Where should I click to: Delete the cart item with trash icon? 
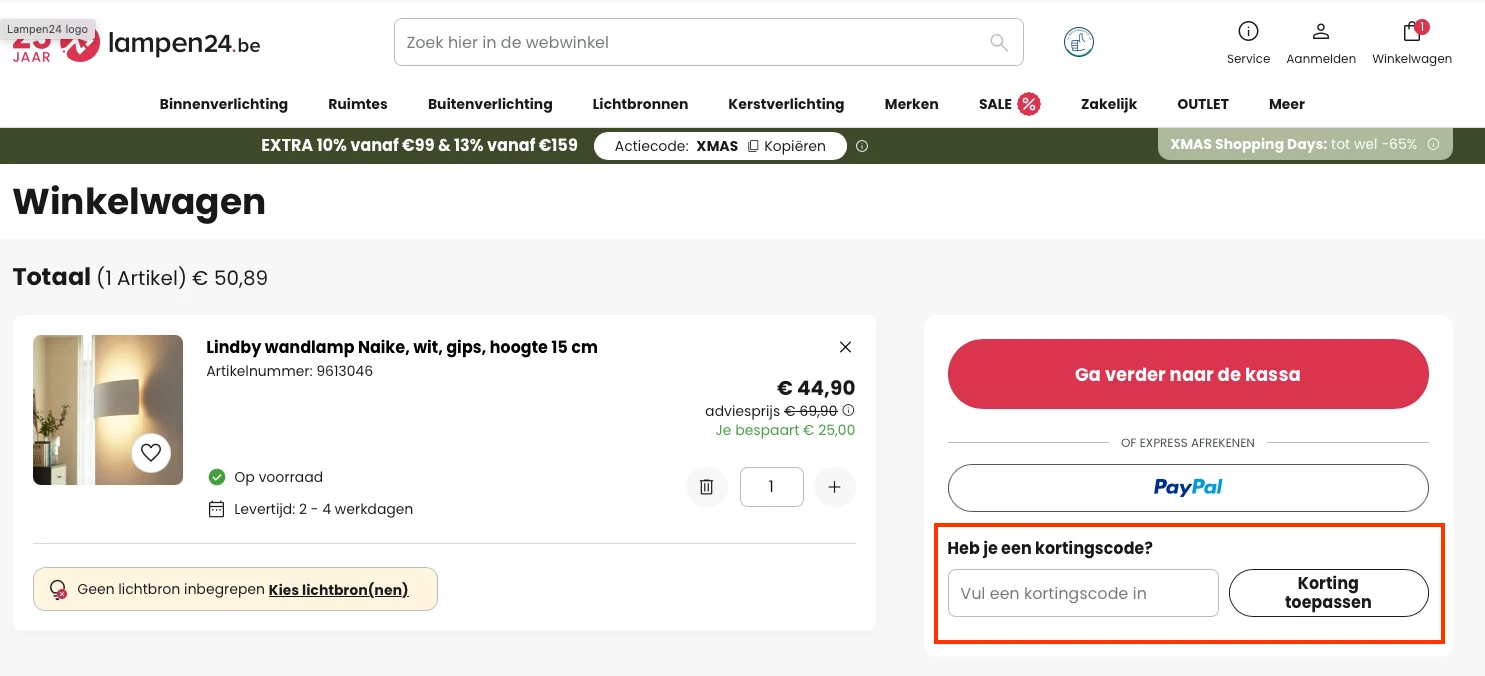tap(706, 486)
